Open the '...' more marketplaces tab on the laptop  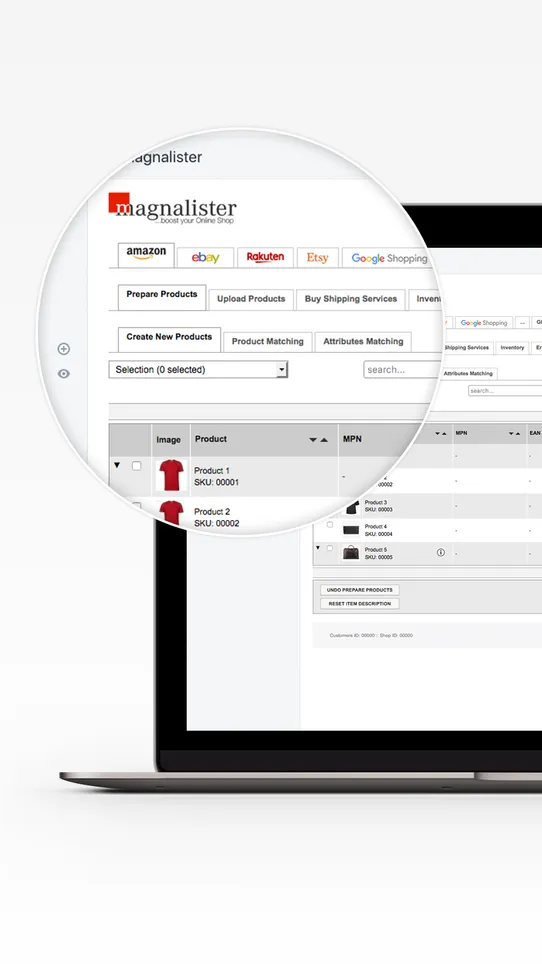pos(522,323)
